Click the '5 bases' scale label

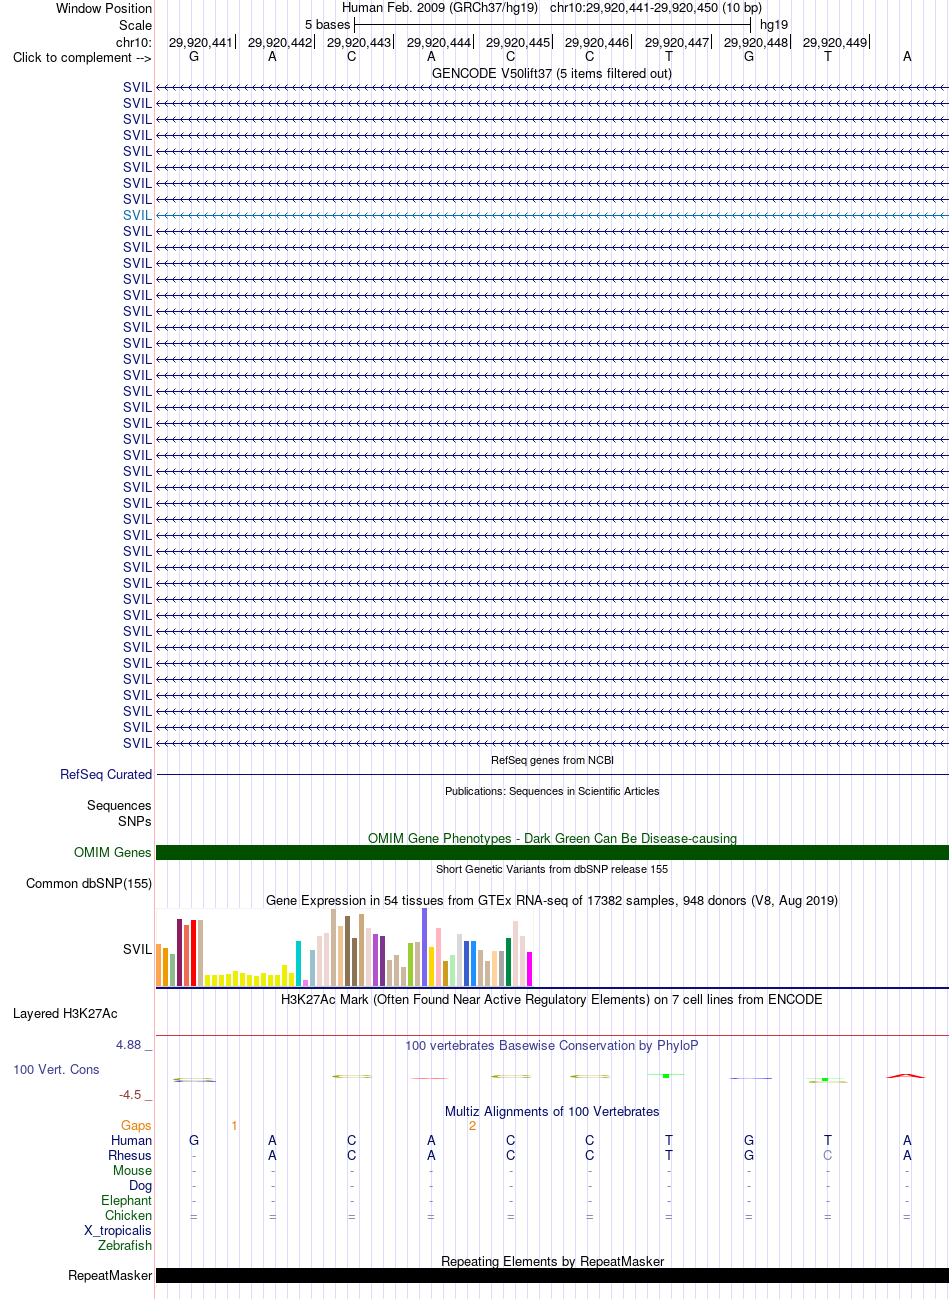coord(328,24)
